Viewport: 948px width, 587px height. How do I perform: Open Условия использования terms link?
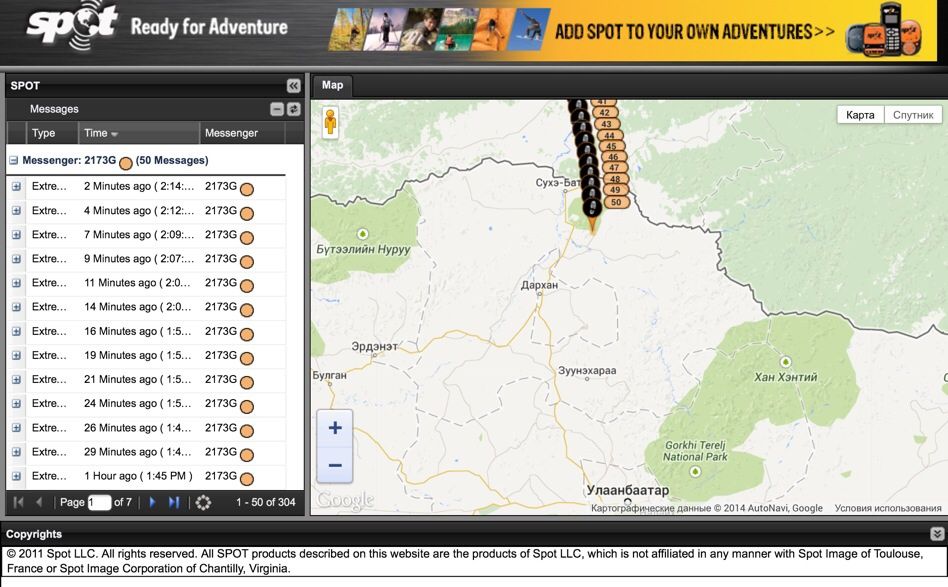pos(887,508)
